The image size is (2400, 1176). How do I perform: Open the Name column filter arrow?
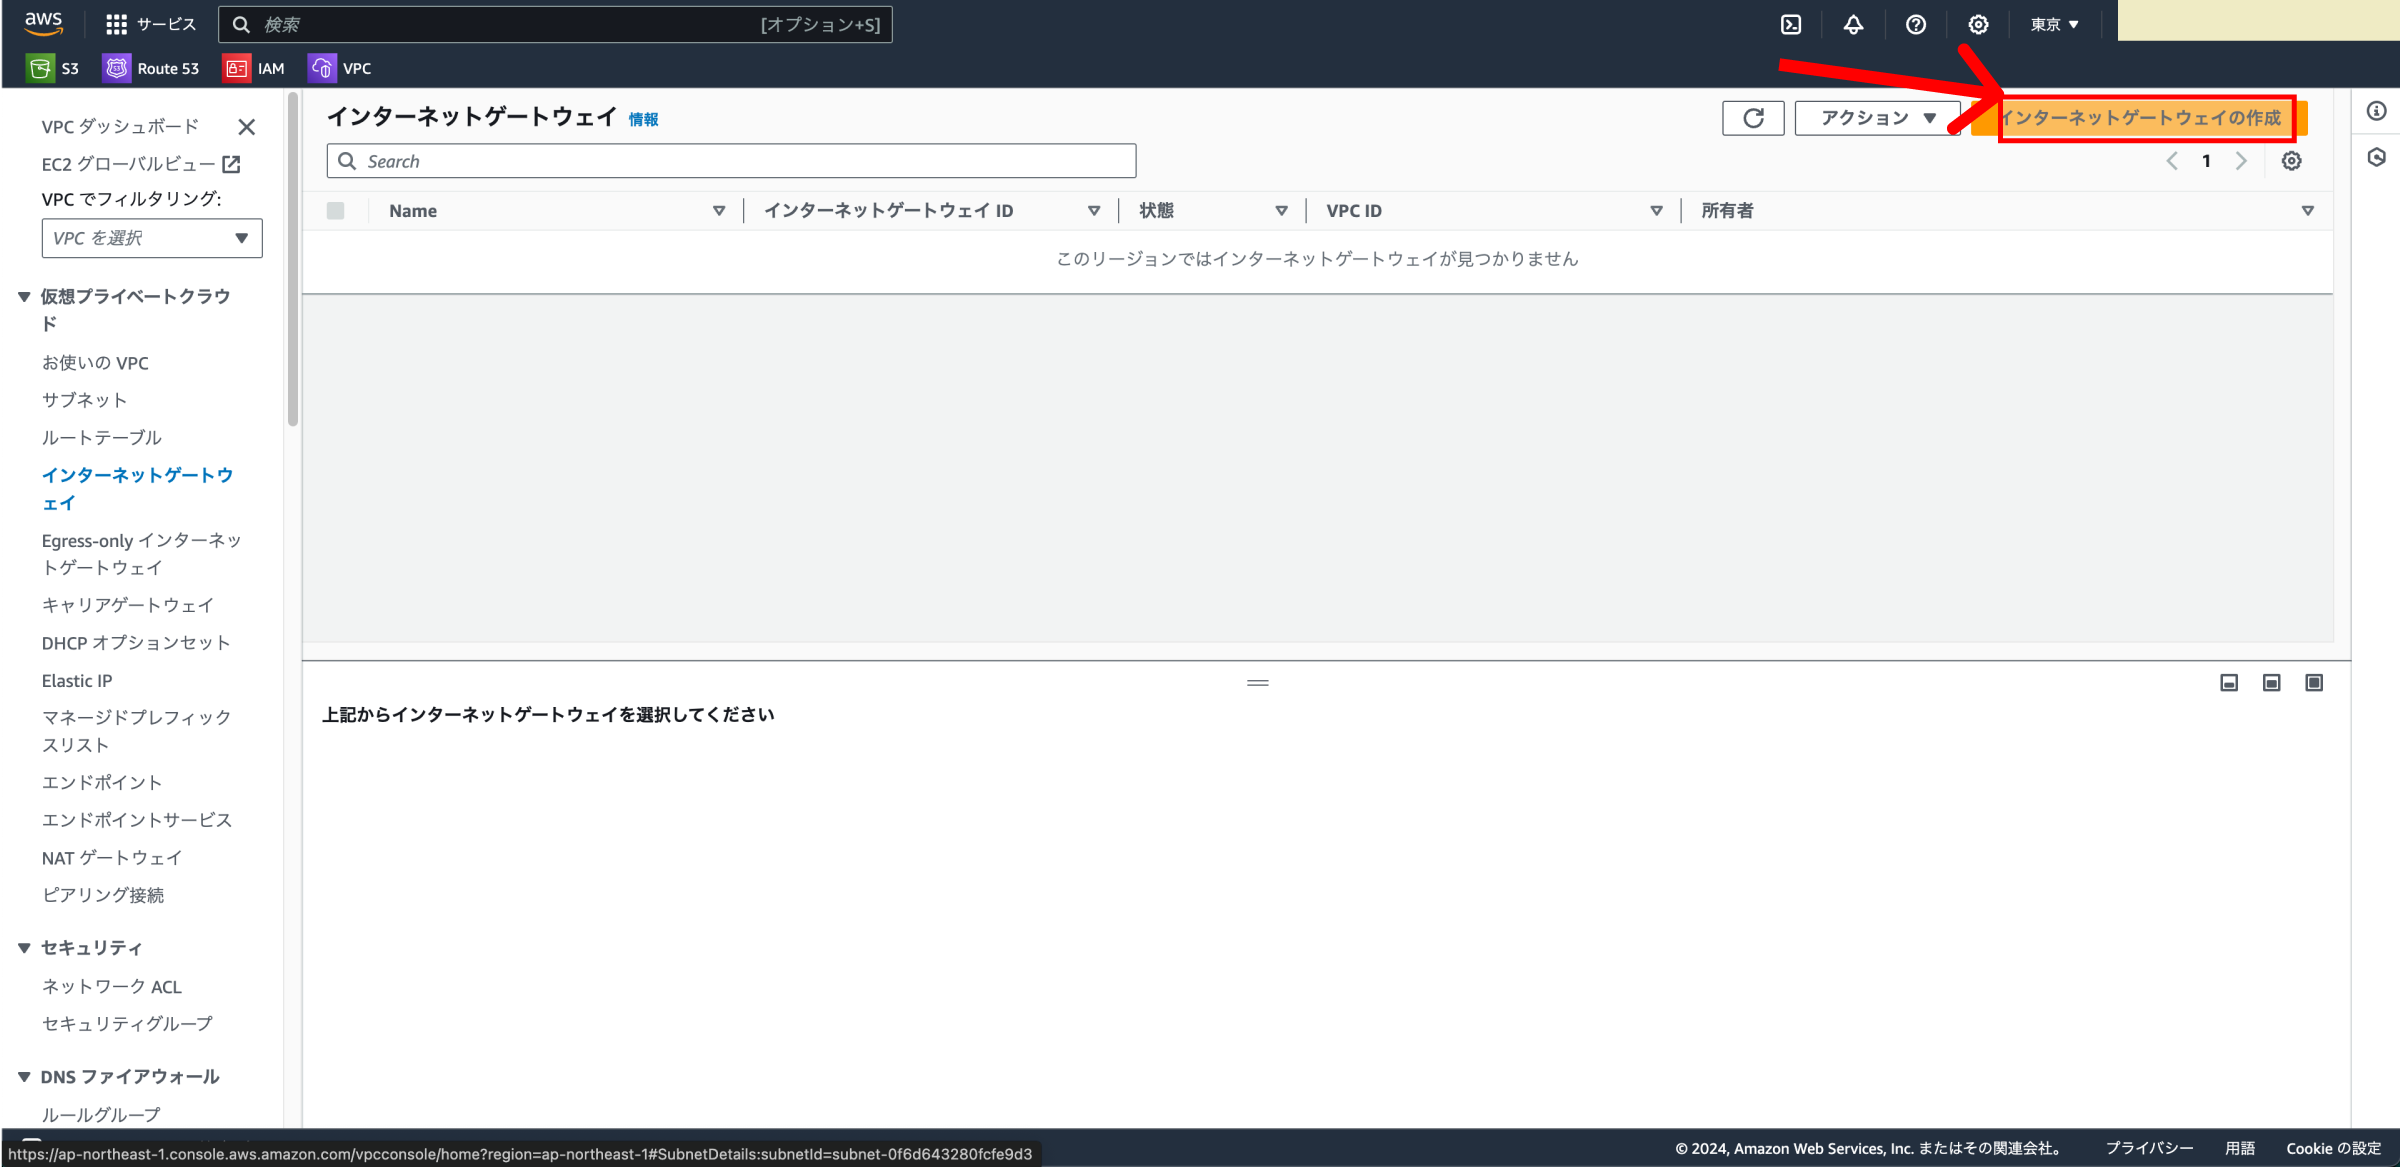[719, 210]
